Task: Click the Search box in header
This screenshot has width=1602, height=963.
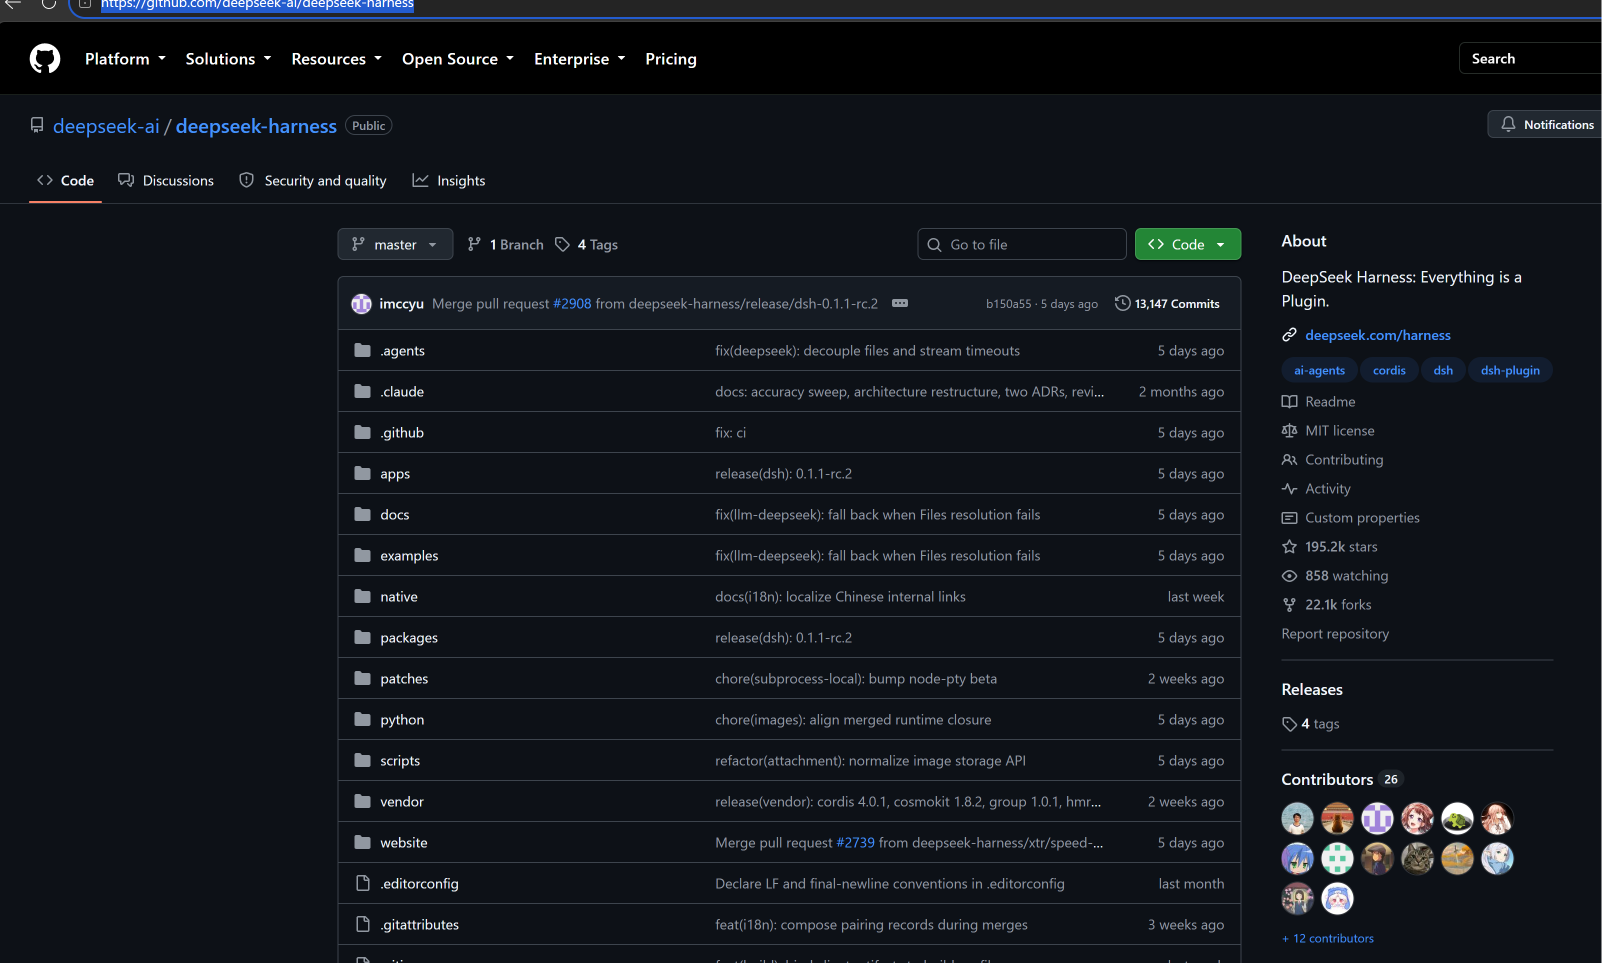Action: point(1530,59)
